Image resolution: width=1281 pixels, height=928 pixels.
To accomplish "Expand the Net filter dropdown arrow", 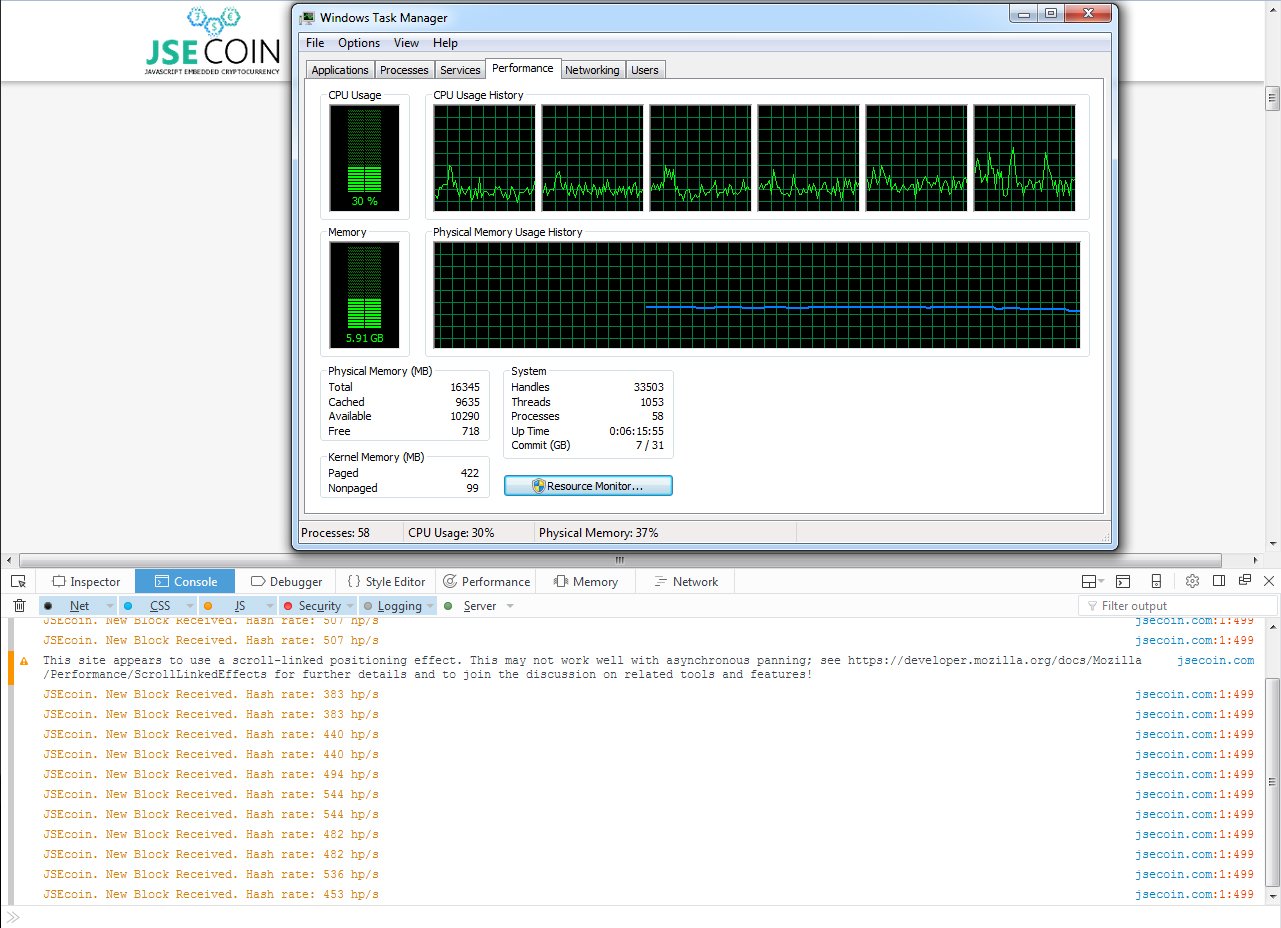I will tap(109, 606).
